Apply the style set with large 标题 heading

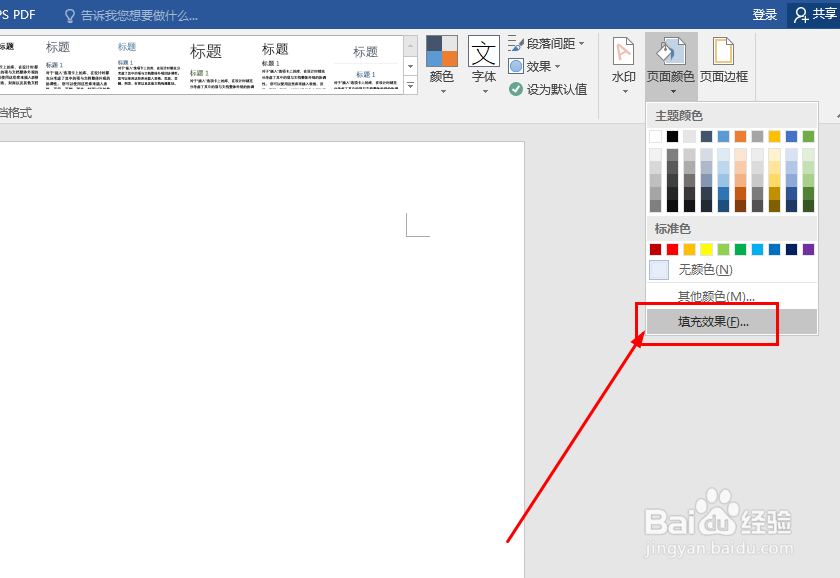pos(221,65)
